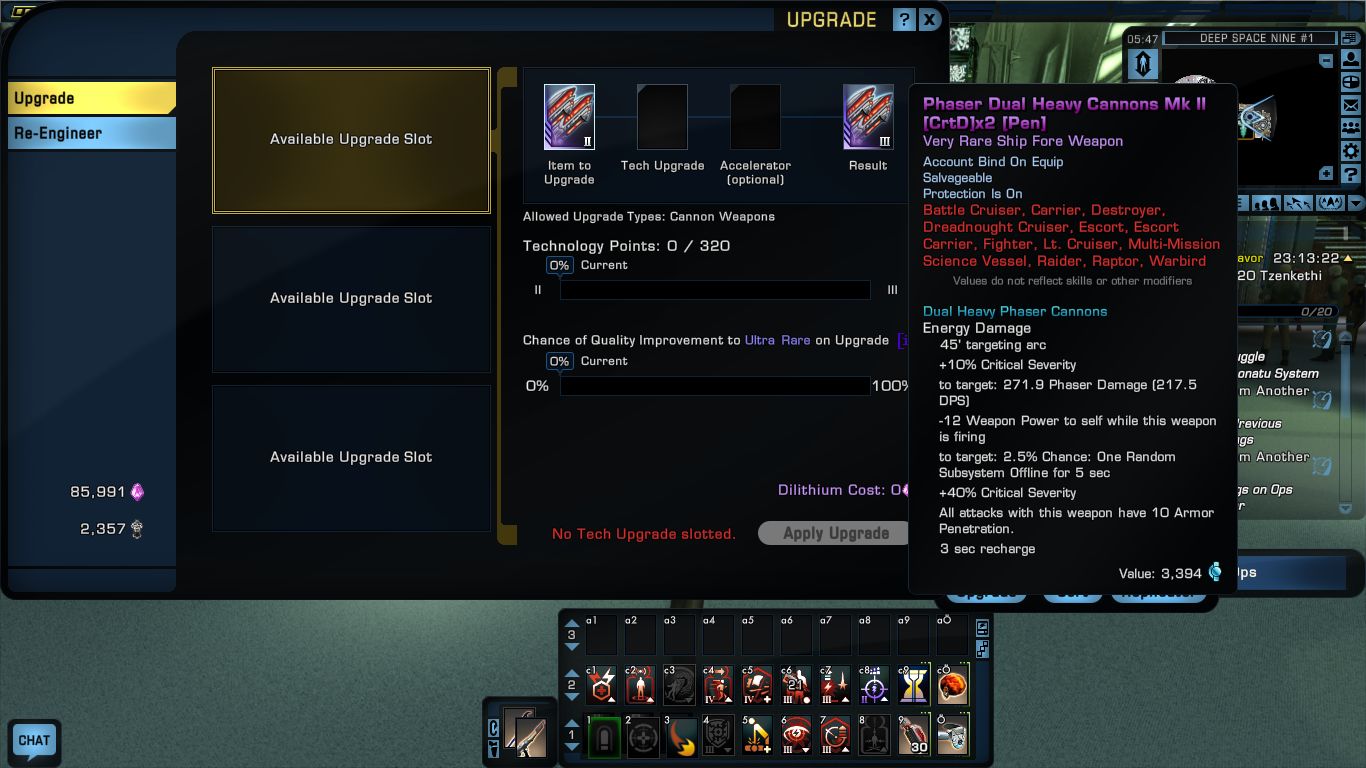
Task: Click the down arrow of tray row 1
Action: click(572, 748)
